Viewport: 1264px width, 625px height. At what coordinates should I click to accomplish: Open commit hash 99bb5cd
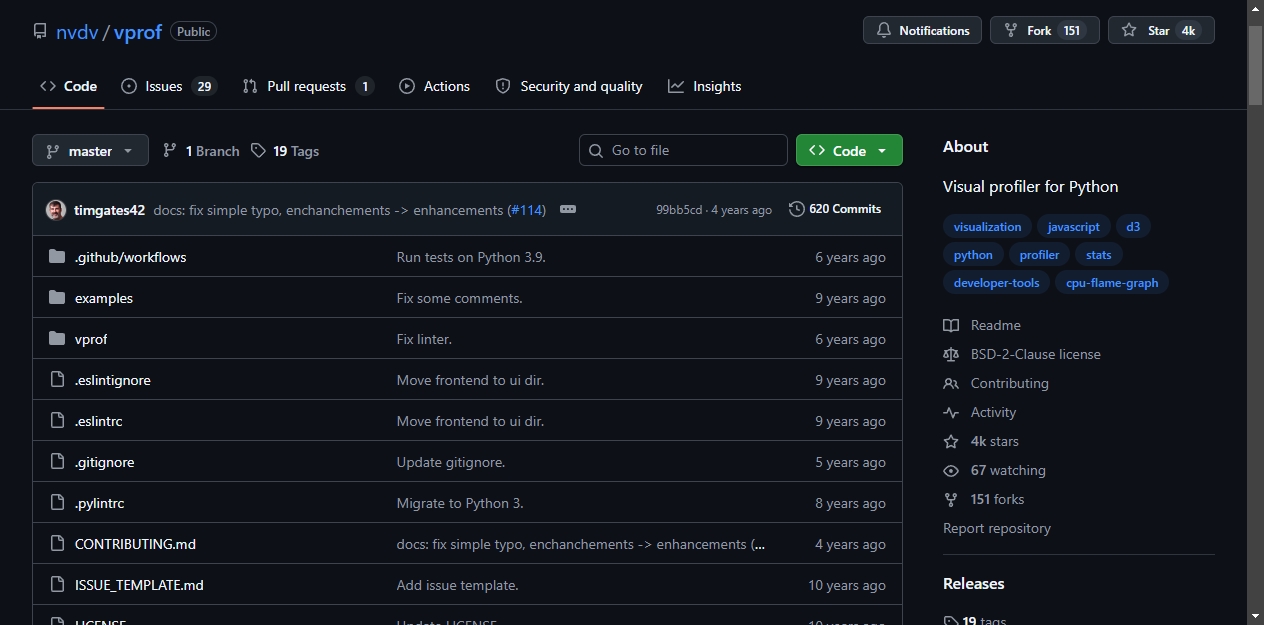point(681,210)
